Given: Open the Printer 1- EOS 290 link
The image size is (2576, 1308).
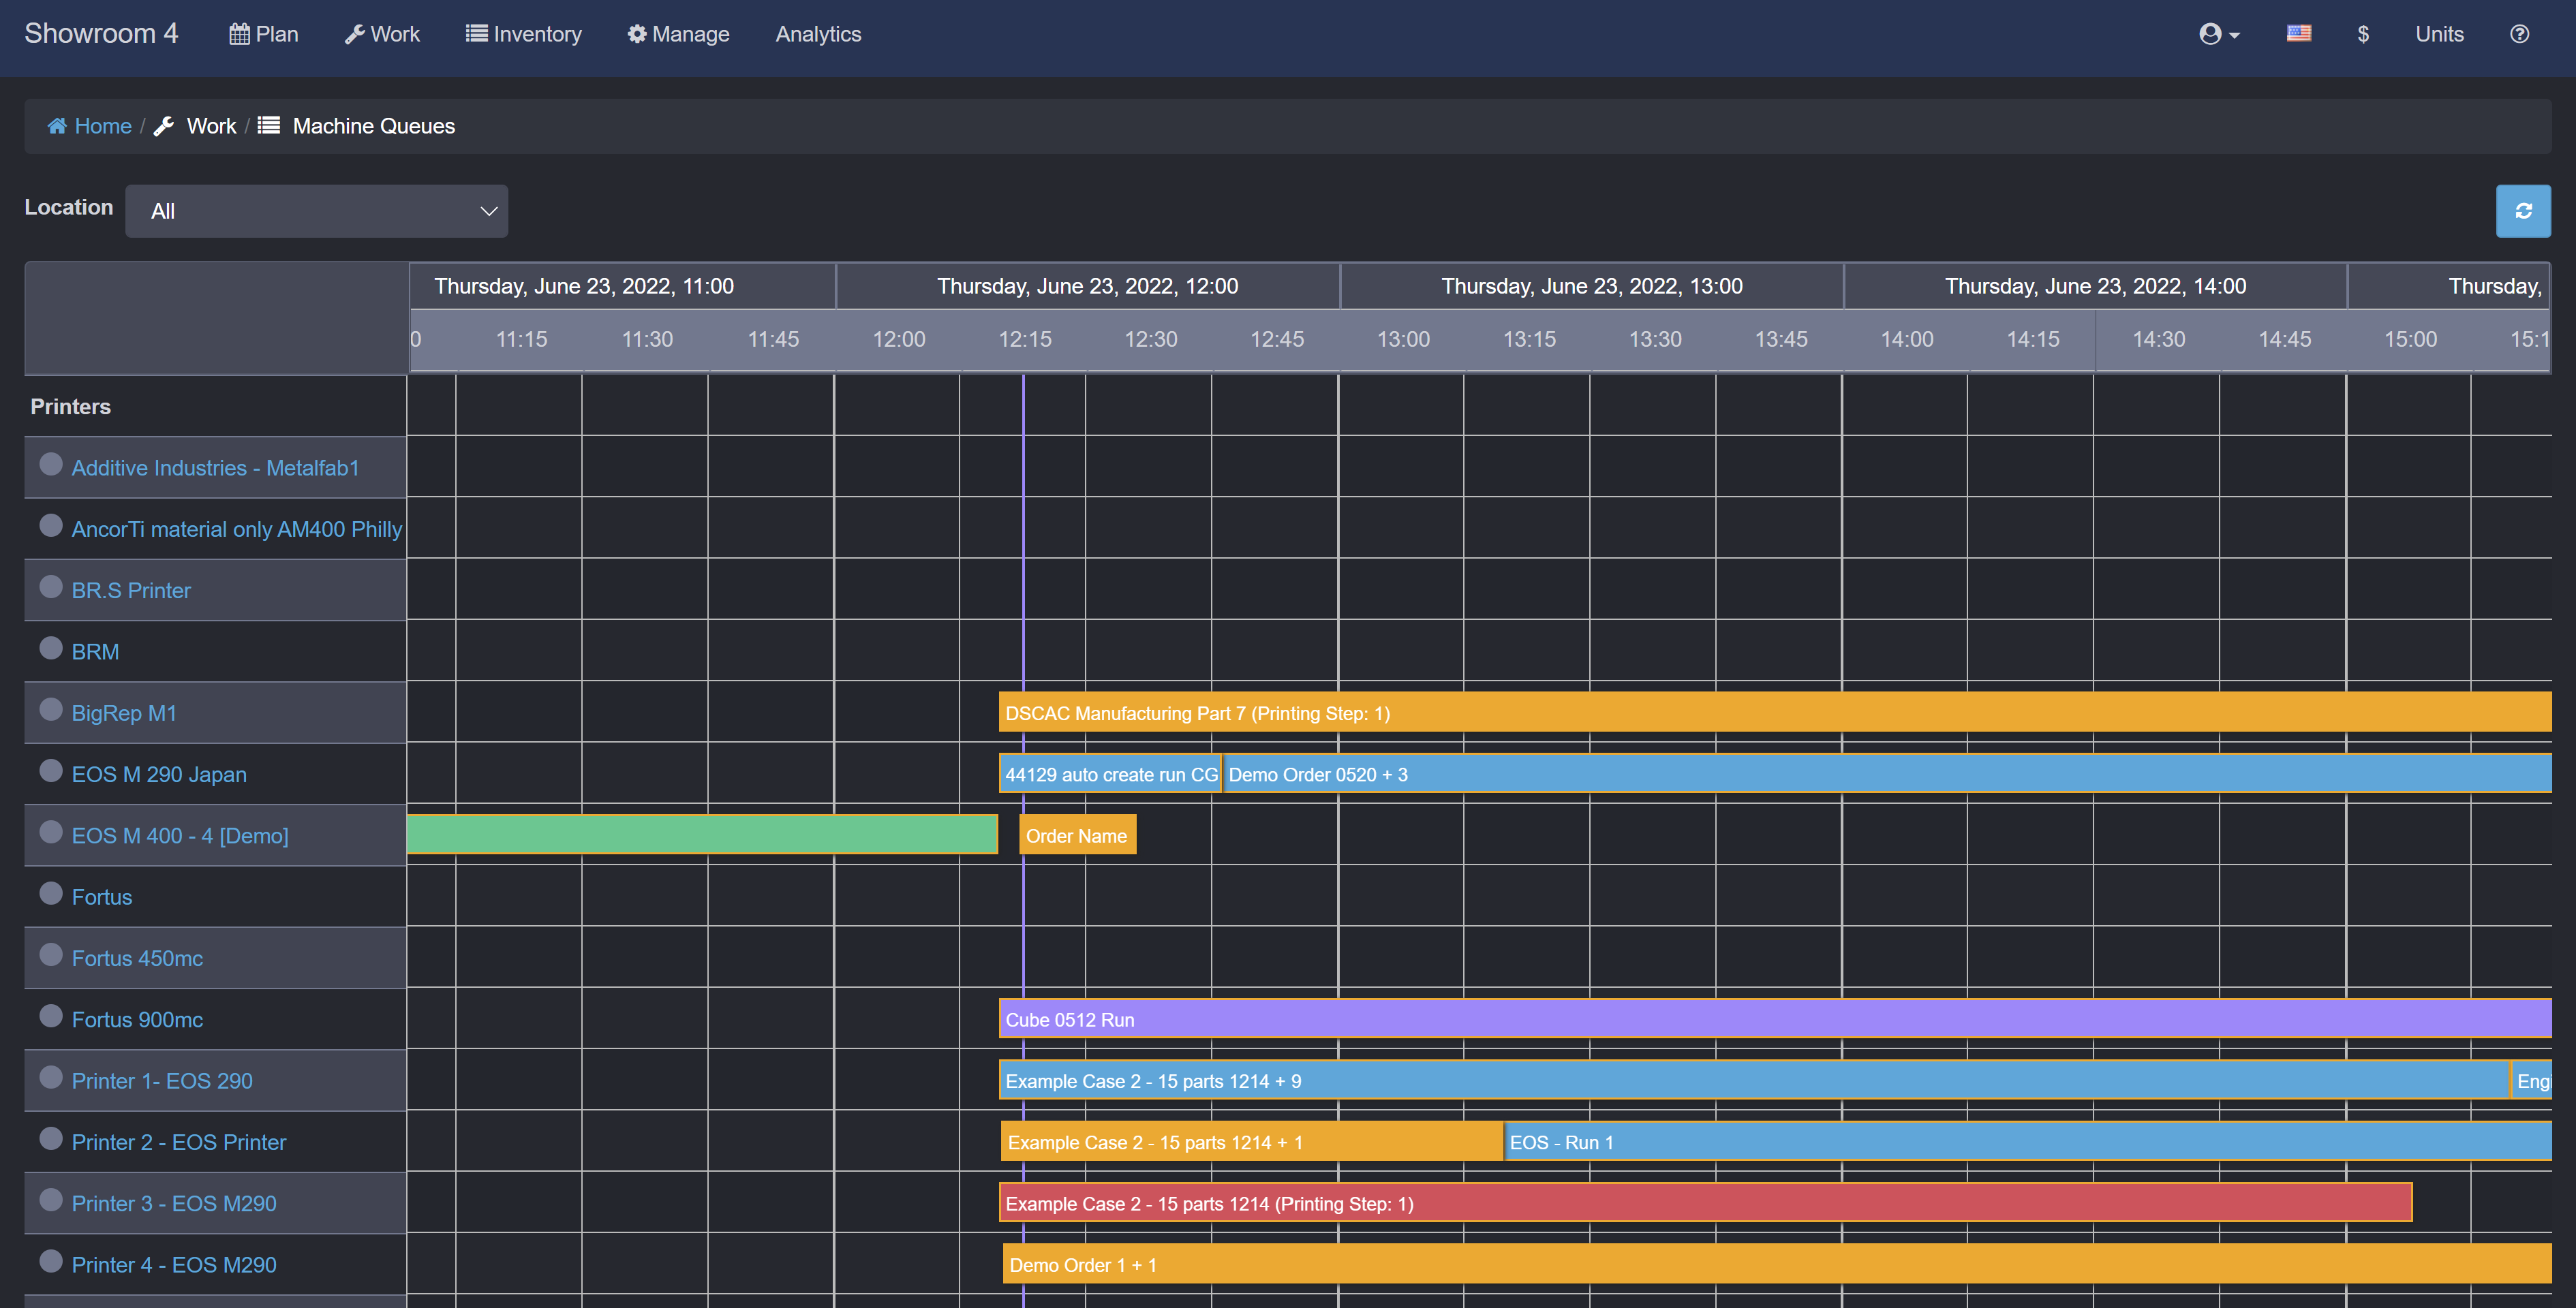Looking at the screenshot, I should point(162,1081).
